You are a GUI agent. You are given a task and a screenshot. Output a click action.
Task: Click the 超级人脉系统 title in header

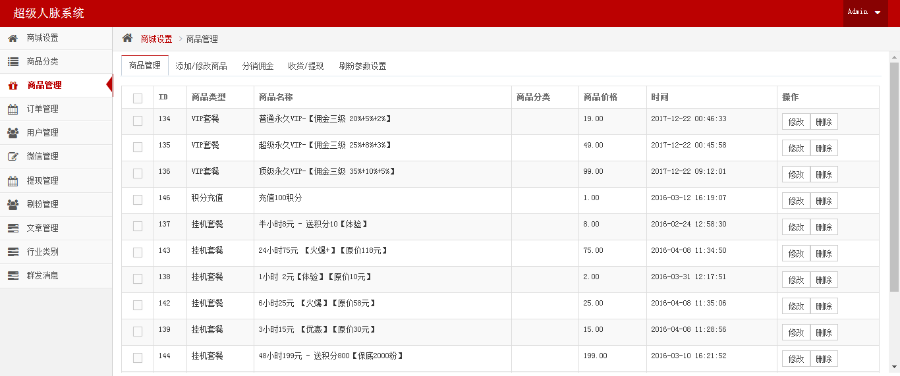click(x=49, y=13)
